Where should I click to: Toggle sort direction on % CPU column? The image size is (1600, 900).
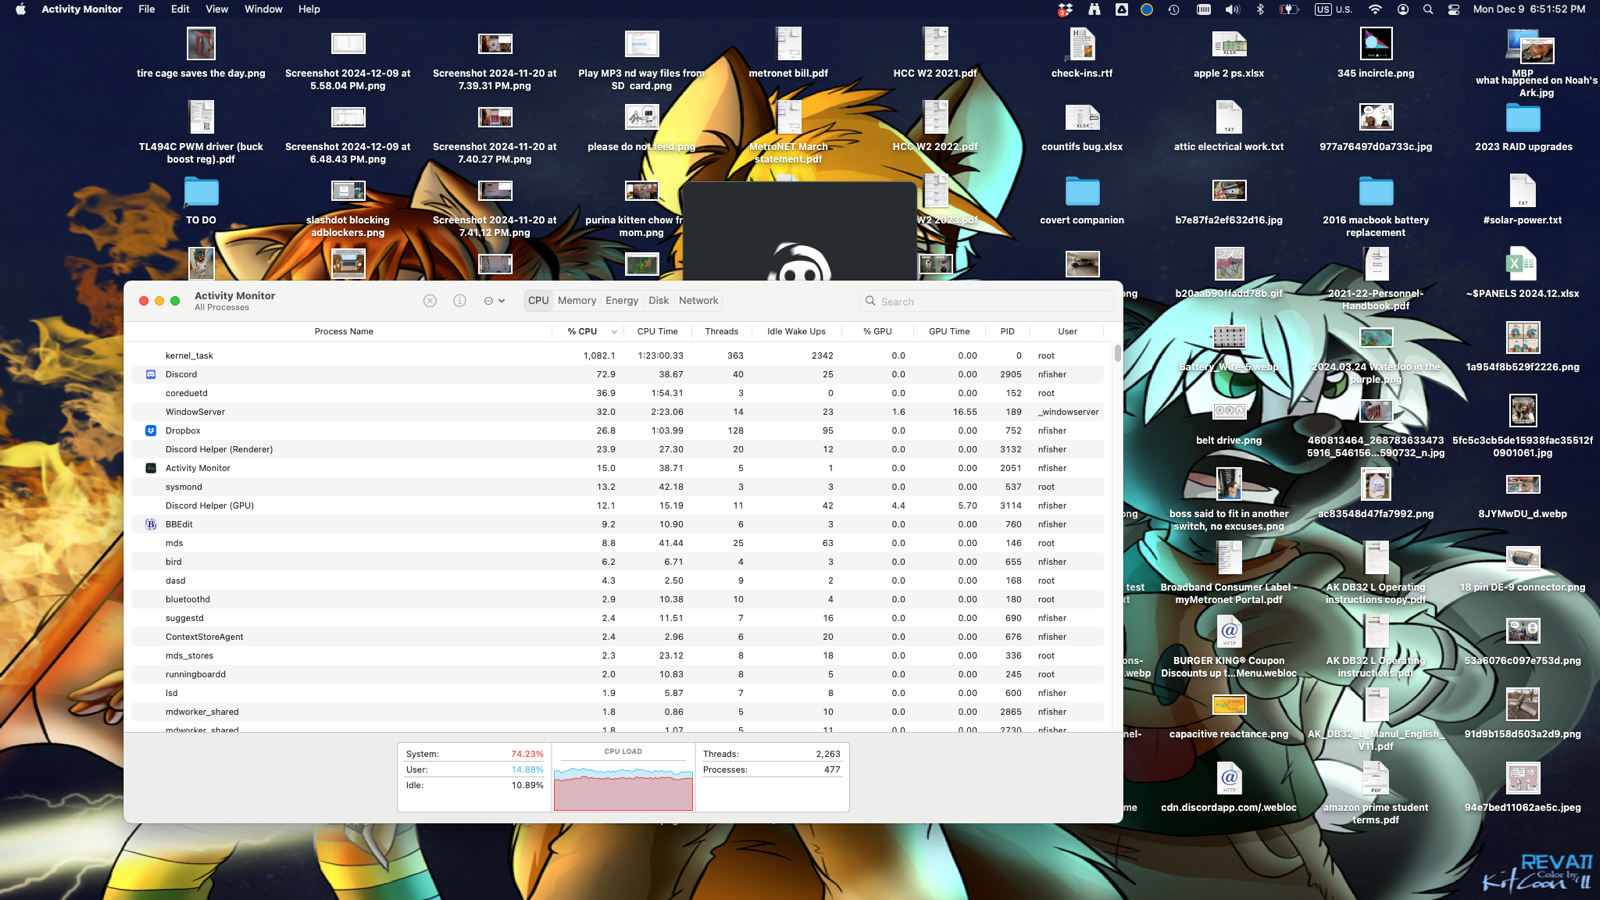613,332
